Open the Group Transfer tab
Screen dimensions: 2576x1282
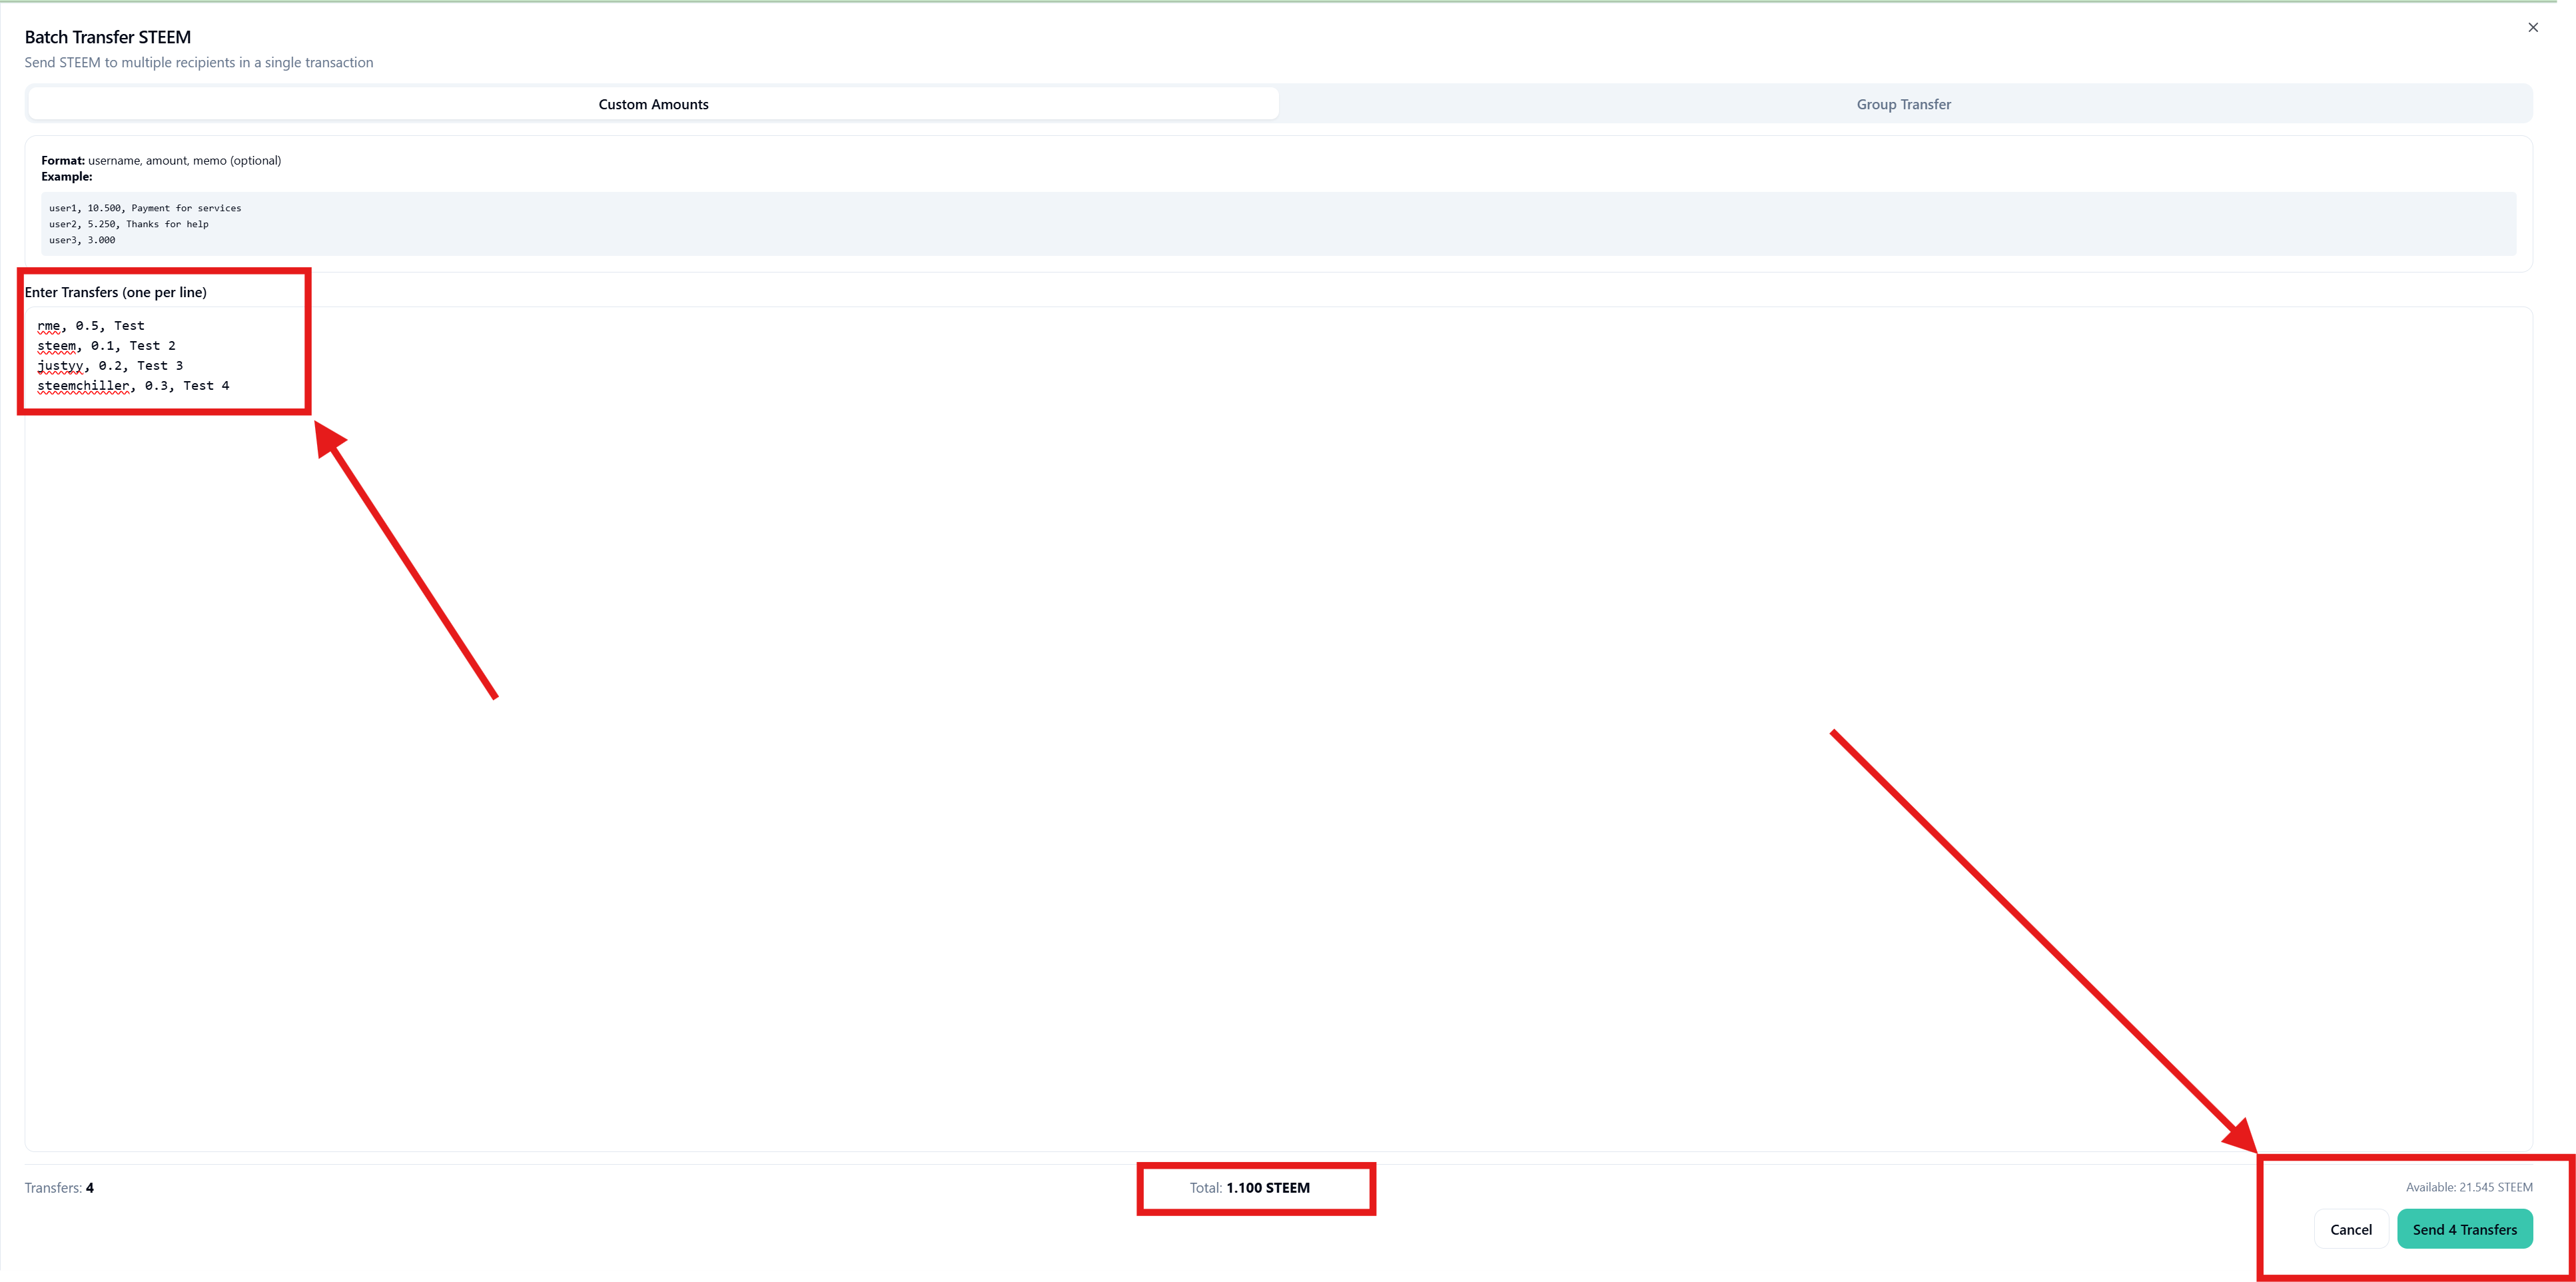coord(1903,104)
